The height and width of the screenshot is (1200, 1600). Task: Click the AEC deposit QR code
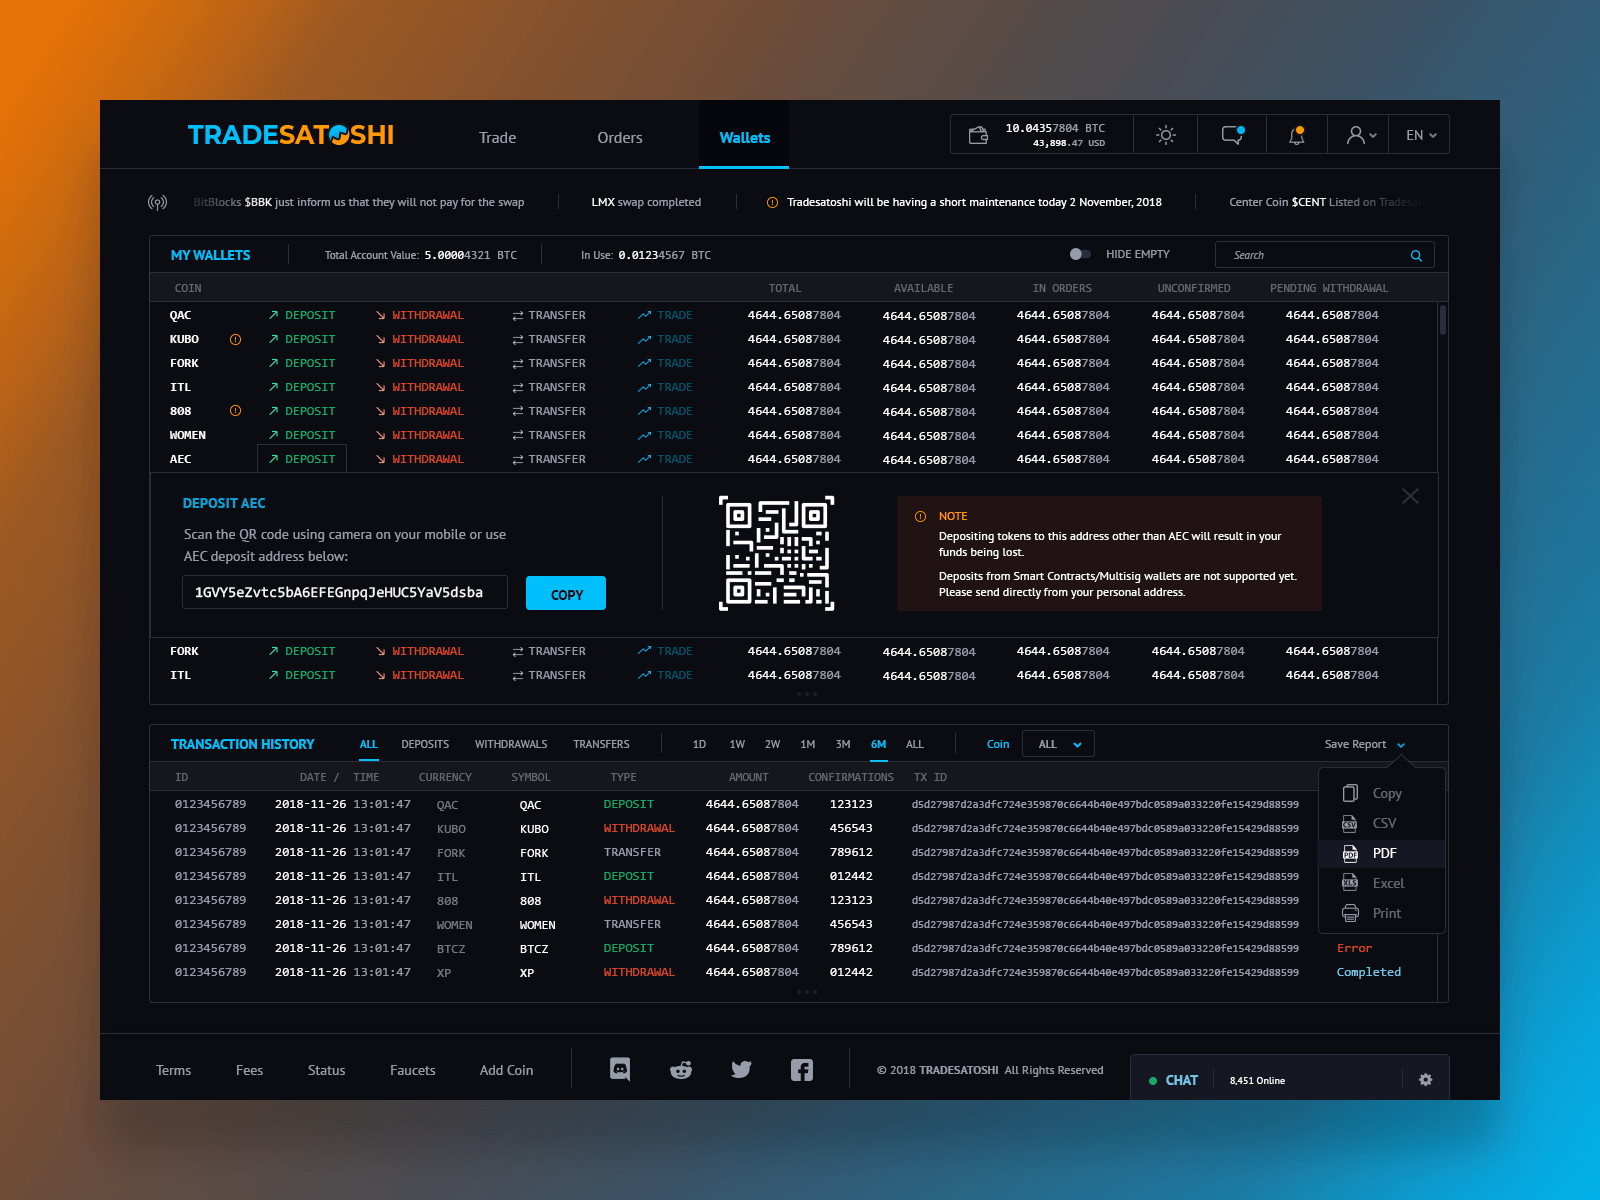click(x=777, y=553)
